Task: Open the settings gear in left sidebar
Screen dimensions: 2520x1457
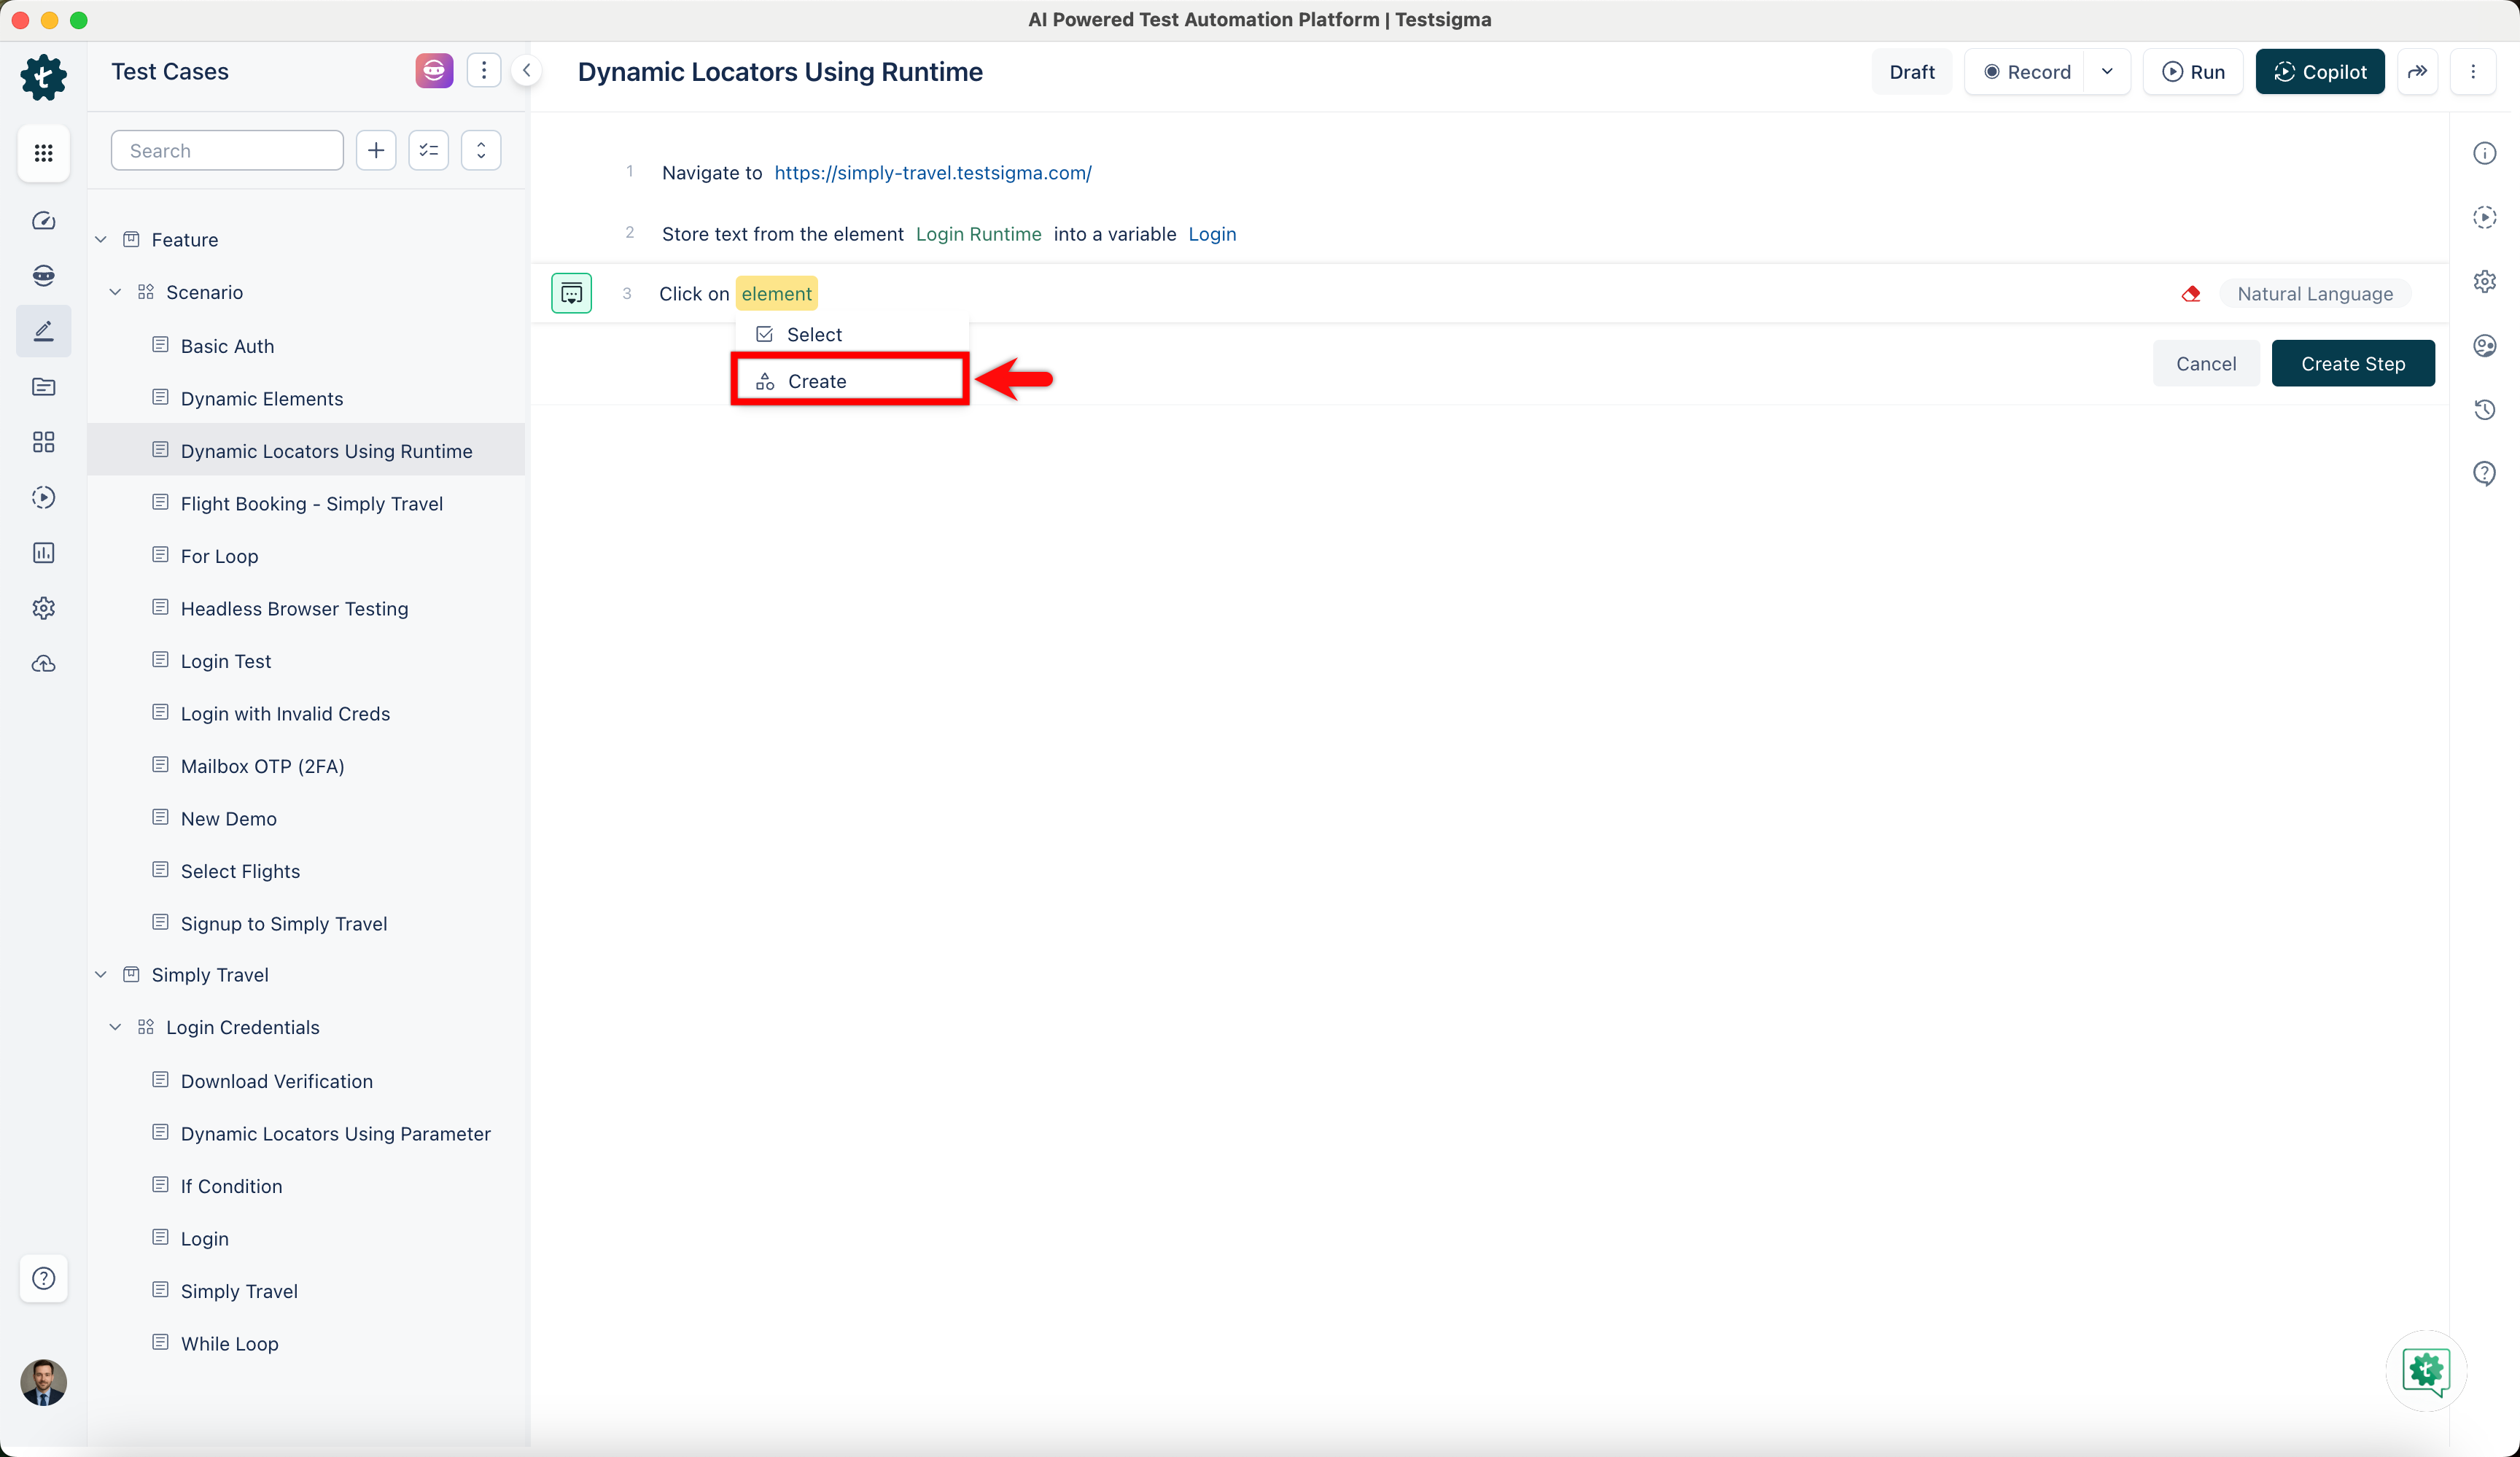Action: 43,608
